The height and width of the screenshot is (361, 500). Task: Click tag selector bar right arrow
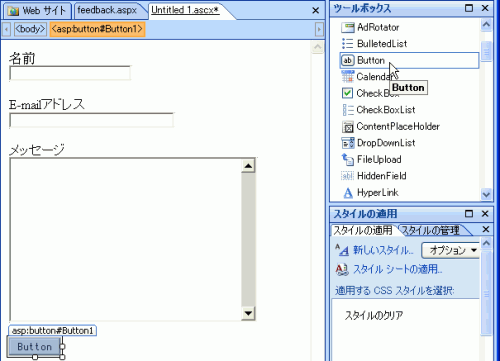[x=319, y=29]
